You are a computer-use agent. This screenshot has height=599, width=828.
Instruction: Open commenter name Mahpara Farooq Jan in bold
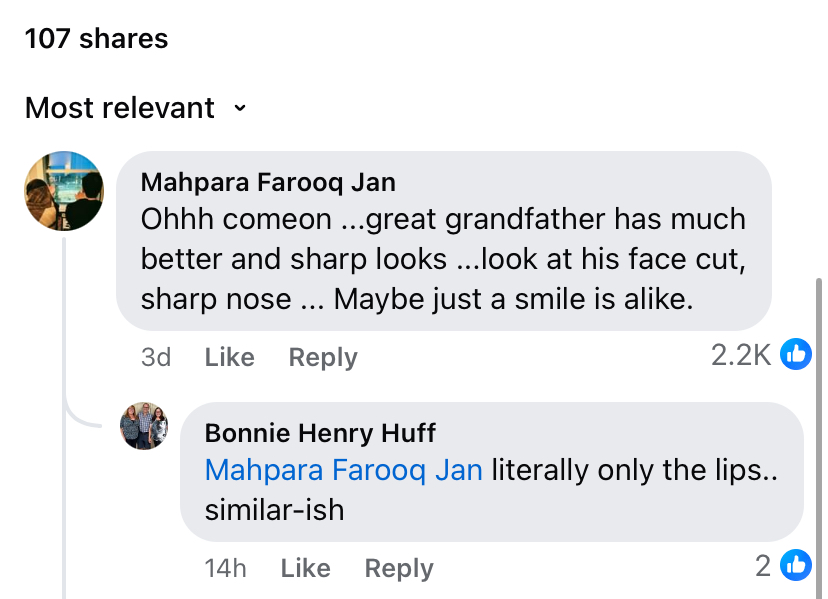pos(268,182)
